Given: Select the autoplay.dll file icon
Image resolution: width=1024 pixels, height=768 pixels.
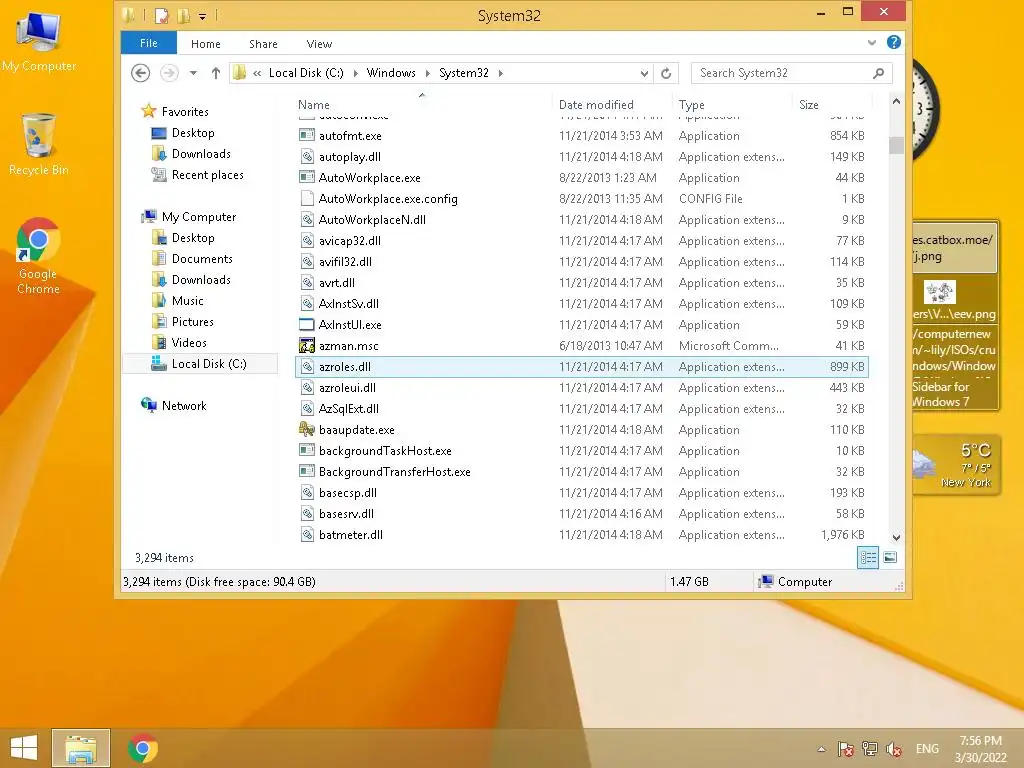Looking at the screenshot, I should [307, 156].
